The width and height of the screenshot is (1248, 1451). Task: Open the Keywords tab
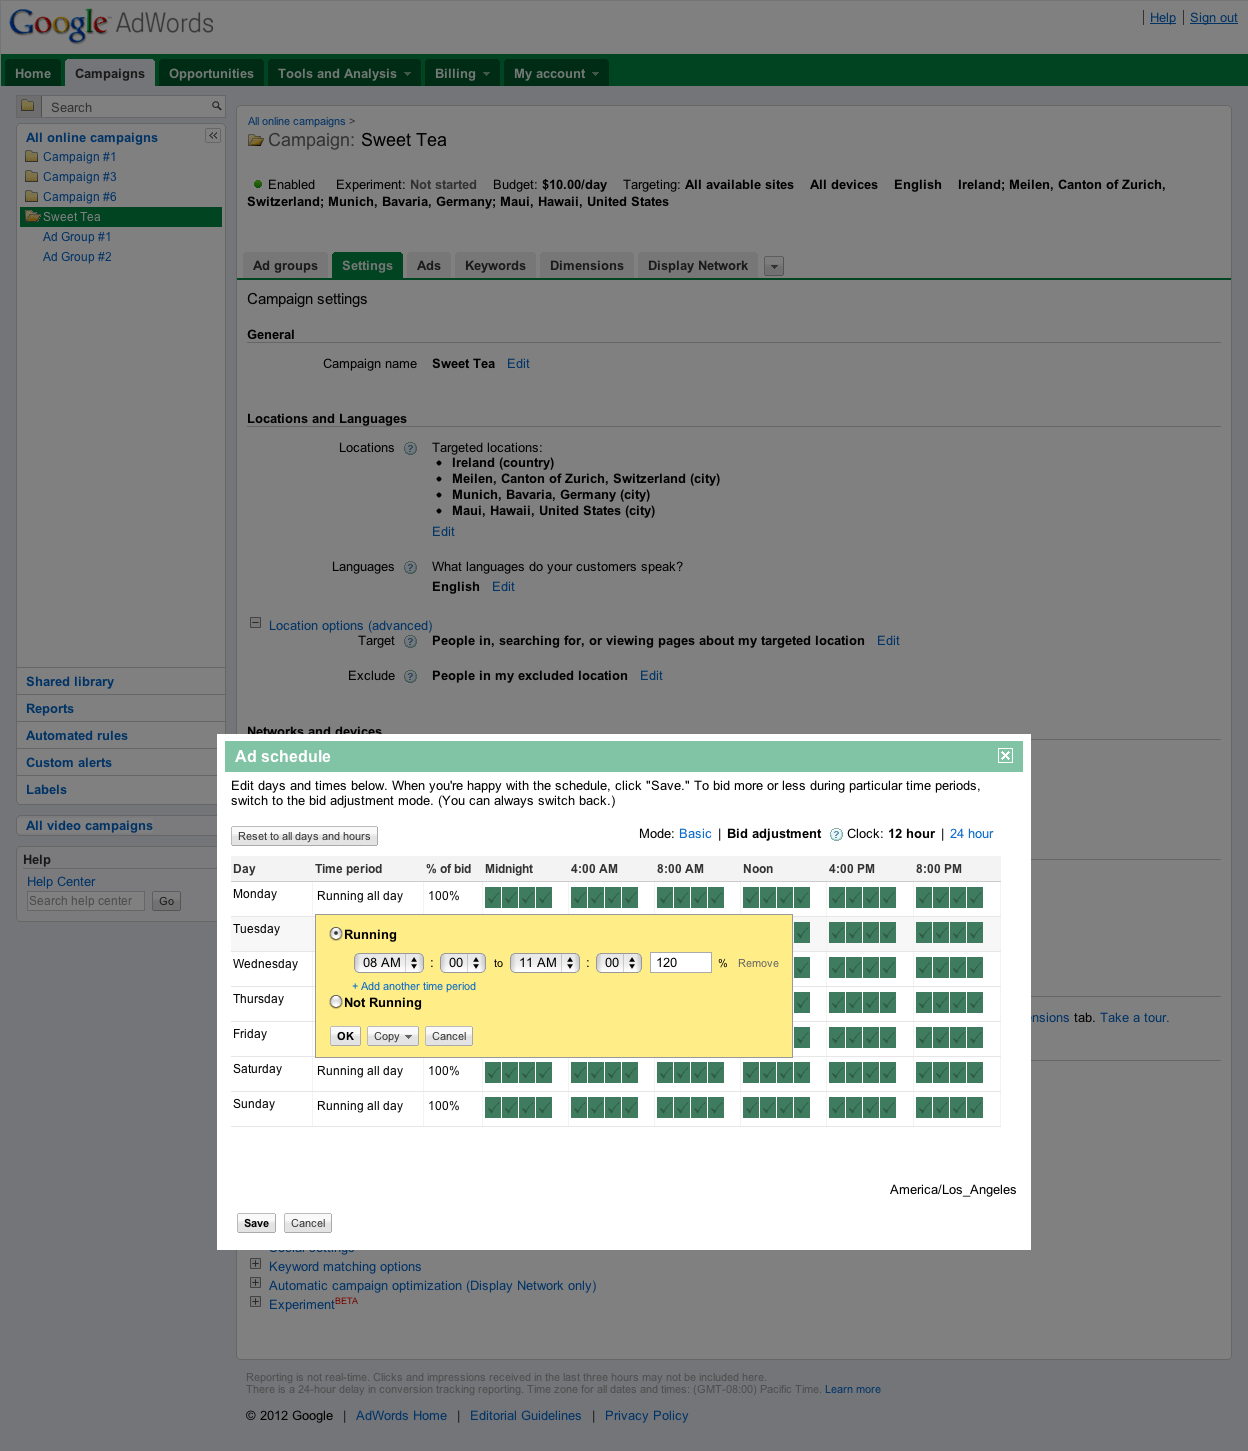point(495,265)
